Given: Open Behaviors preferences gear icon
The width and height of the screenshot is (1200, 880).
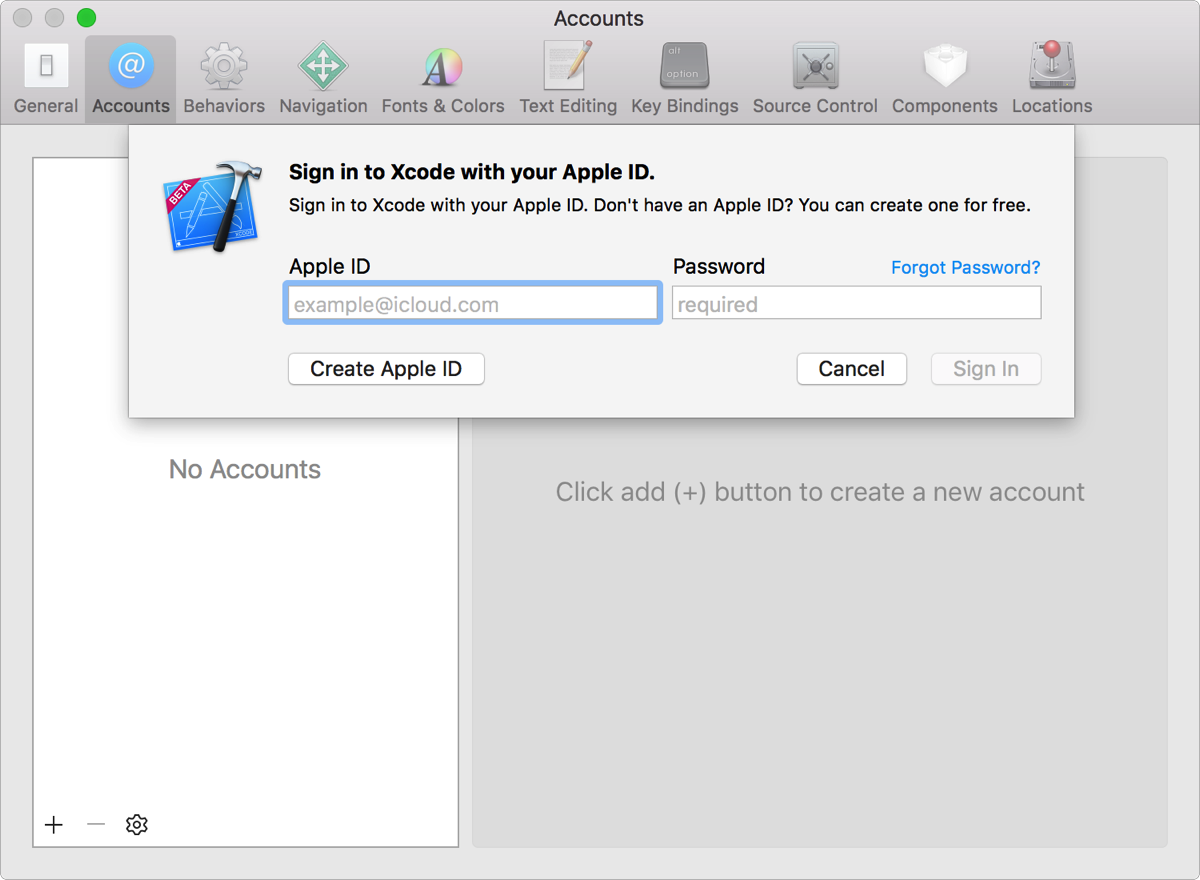Looking at the screenshot, I should [224, 79].
